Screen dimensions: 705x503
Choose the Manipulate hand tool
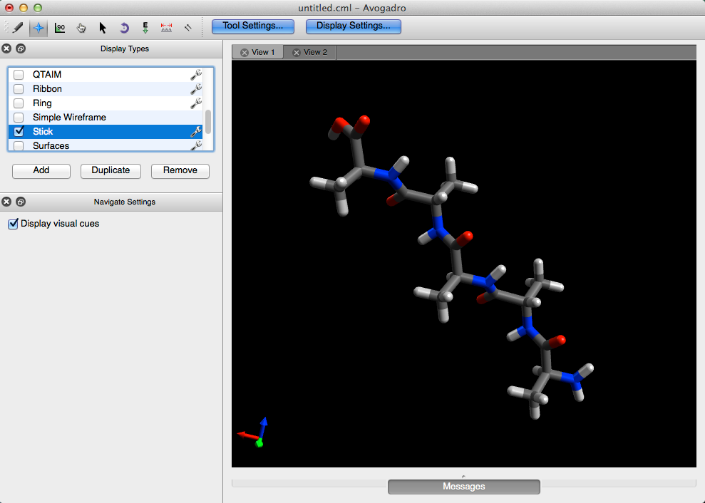tap(81, 27)
